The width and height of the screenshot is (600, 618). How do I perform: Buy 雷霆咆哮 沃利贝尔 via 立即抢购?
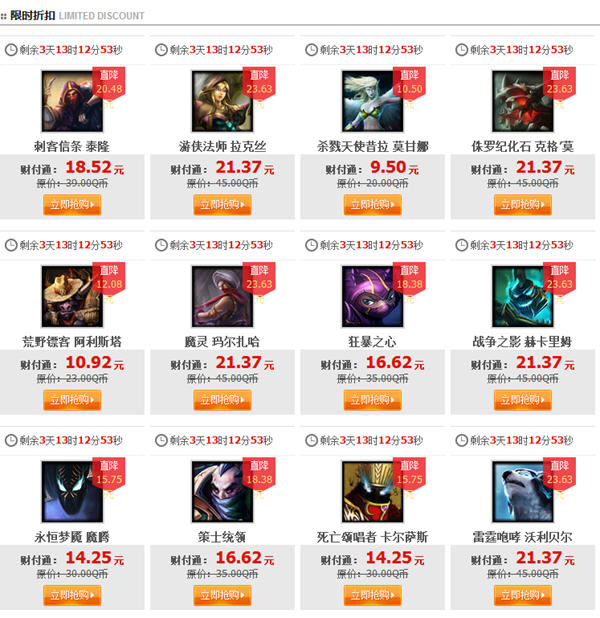[x=523, y=595]
